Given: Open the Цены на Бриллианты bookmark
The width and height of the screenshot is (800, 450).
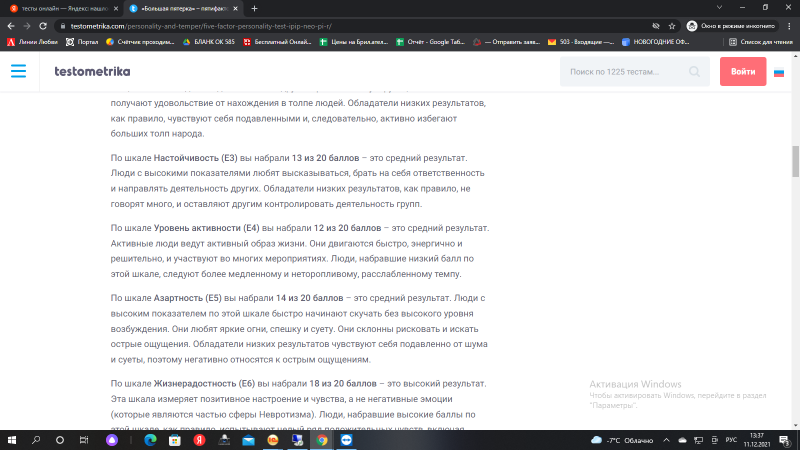Looking at the screenshot, I should tap(352, 42).
